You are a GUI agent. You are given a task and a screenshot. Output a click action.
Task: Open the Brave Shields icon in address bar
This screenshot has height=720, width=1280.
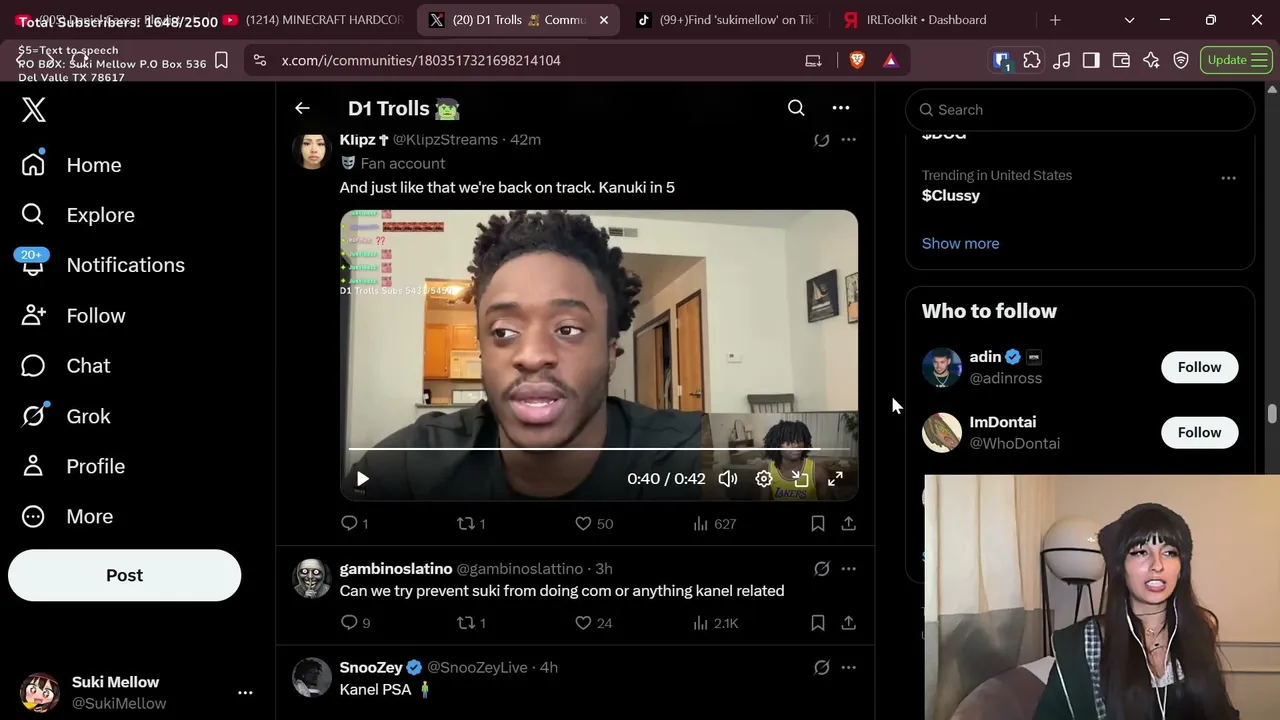pyautogui.click(x=857, y=60)
